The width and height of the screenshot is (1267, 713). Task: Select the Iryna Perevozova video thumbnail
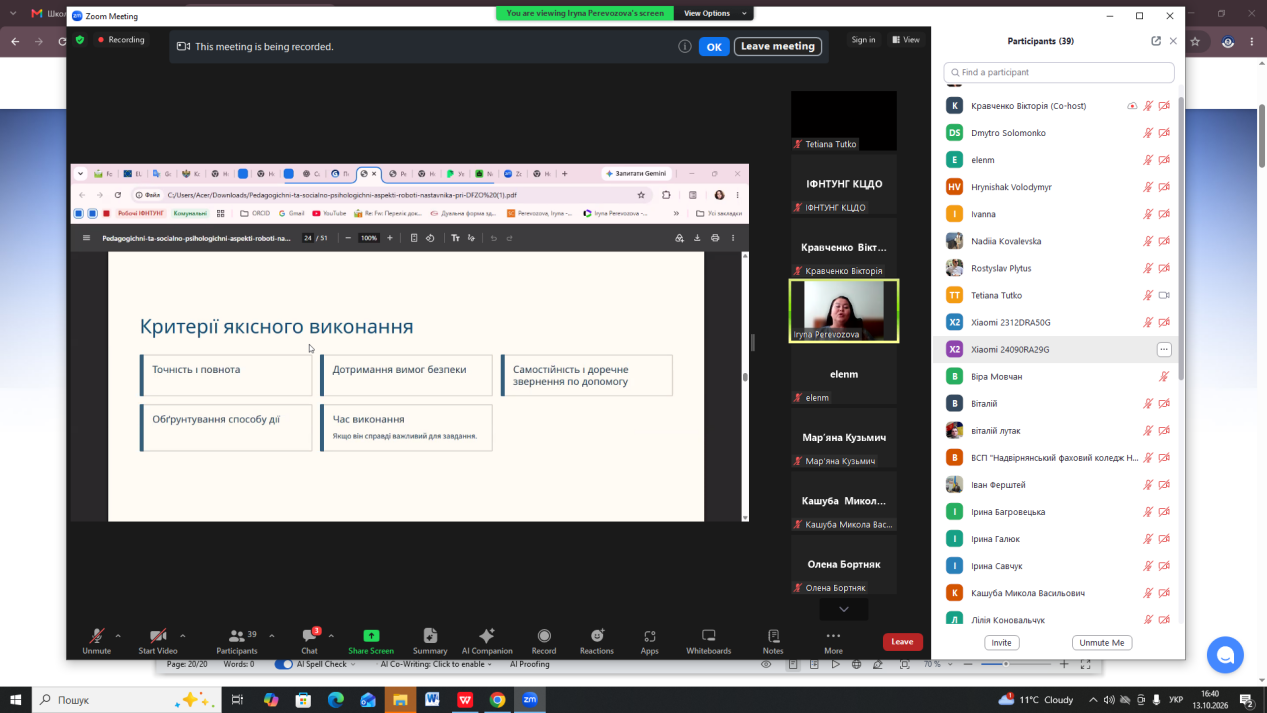point(844,311)
